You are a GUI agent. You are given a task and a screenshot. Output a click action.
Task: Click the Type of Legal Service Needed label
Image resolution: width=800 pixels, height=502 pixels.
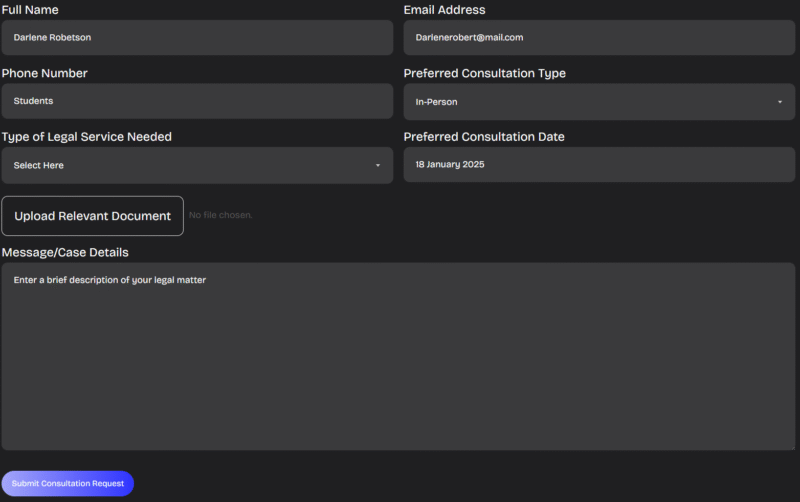click(x=87, y=137)
